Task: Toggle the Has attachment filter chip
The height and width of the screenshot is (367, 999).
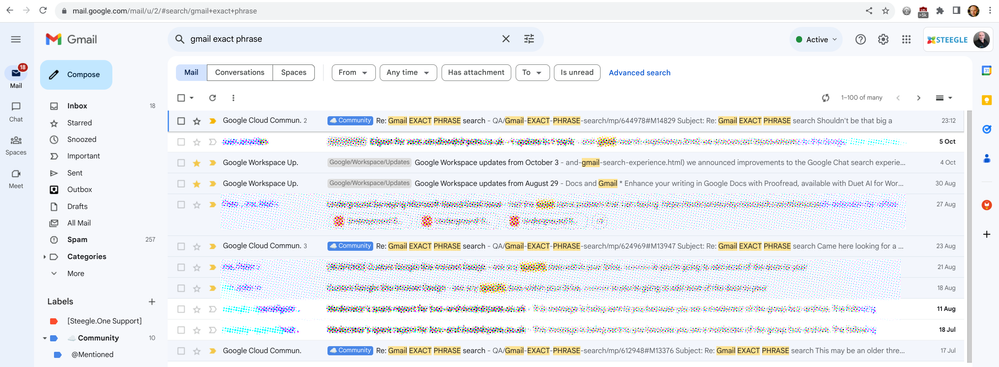Action: tap(476, 73)
